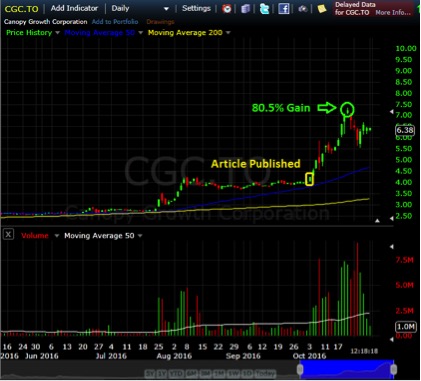Expand the Price History dropdown arrow
Image resolution: width=421 pixels, height=381 pixels.
tap(57, 33)
